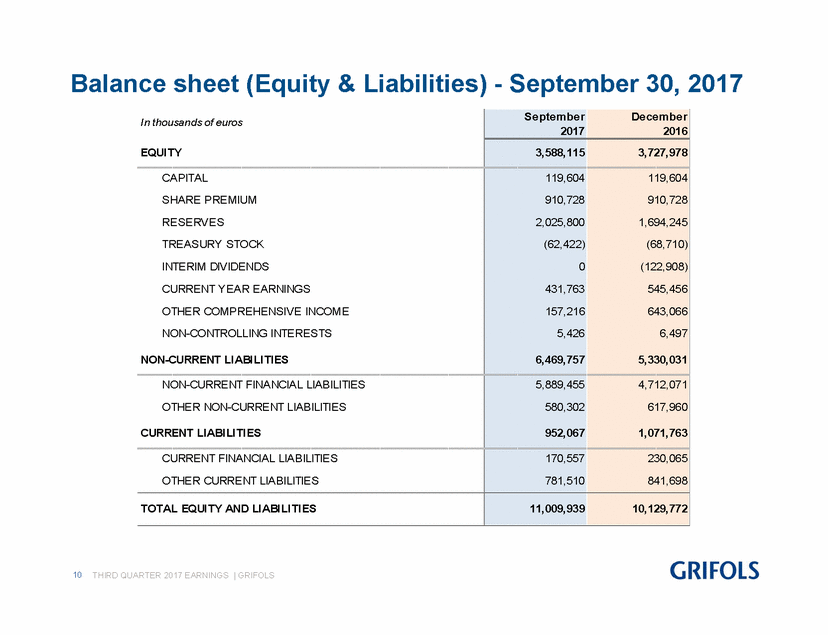Click current year earnings value 431,763
Screen dimensions: 828x635
tap(564, 289)
